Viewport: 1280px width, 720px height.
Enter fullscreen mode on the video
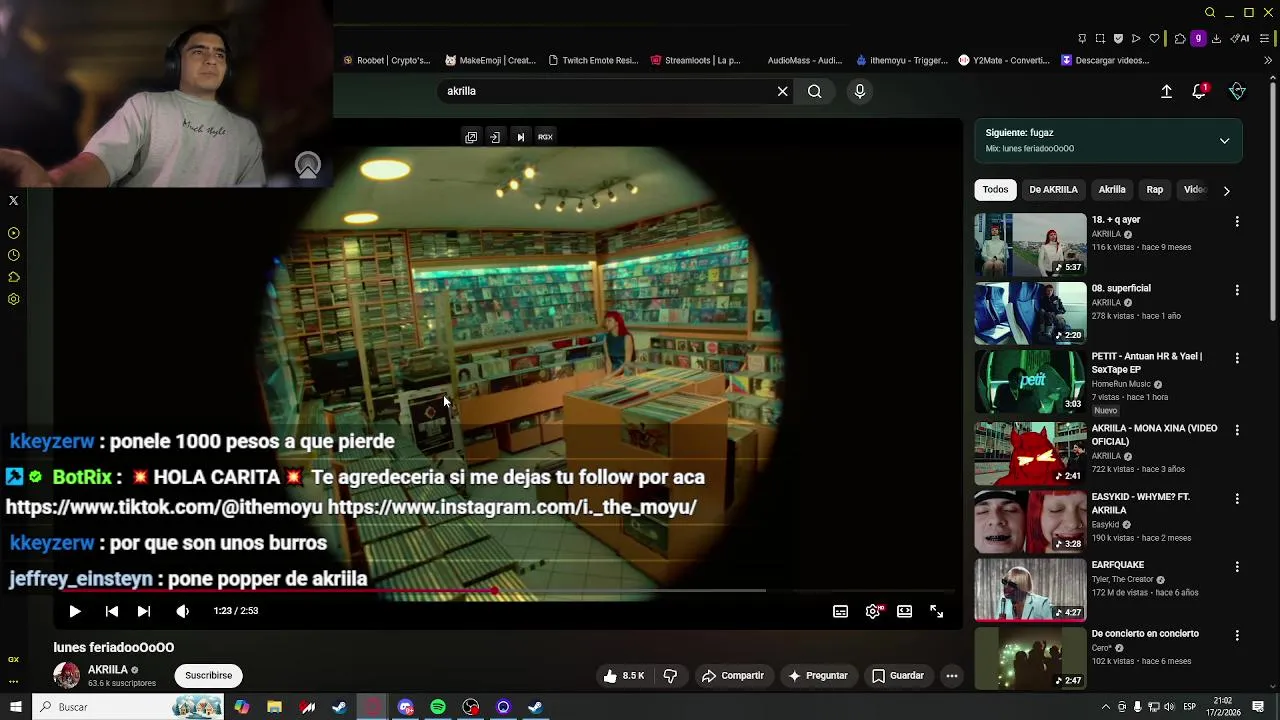pyautogui.click(x=937, y=611)
